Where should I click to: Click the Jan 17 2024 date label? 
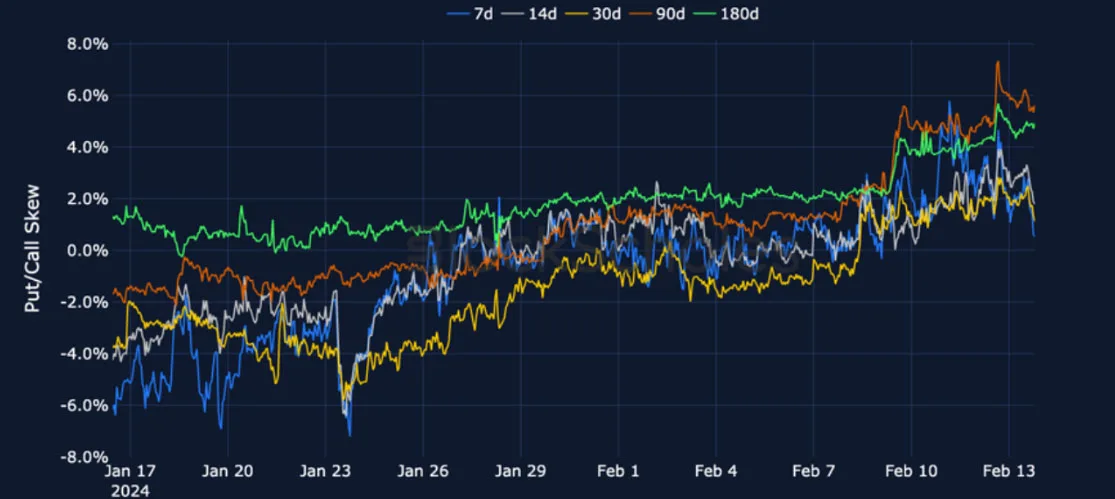[130, 481]
